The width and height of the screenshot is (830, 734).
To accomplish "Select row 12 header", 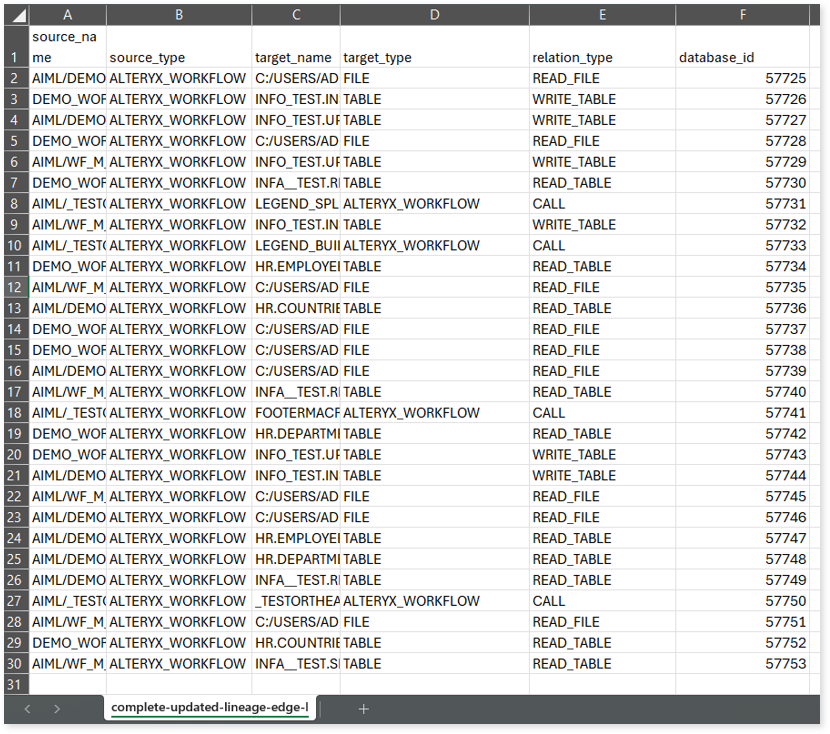I will click(x=16, y=287).
